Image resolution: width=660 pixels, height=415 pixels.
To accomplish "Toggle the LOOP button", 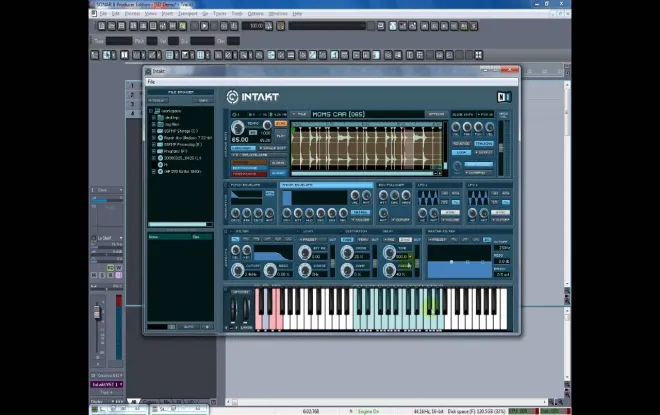I will [461, 152].
